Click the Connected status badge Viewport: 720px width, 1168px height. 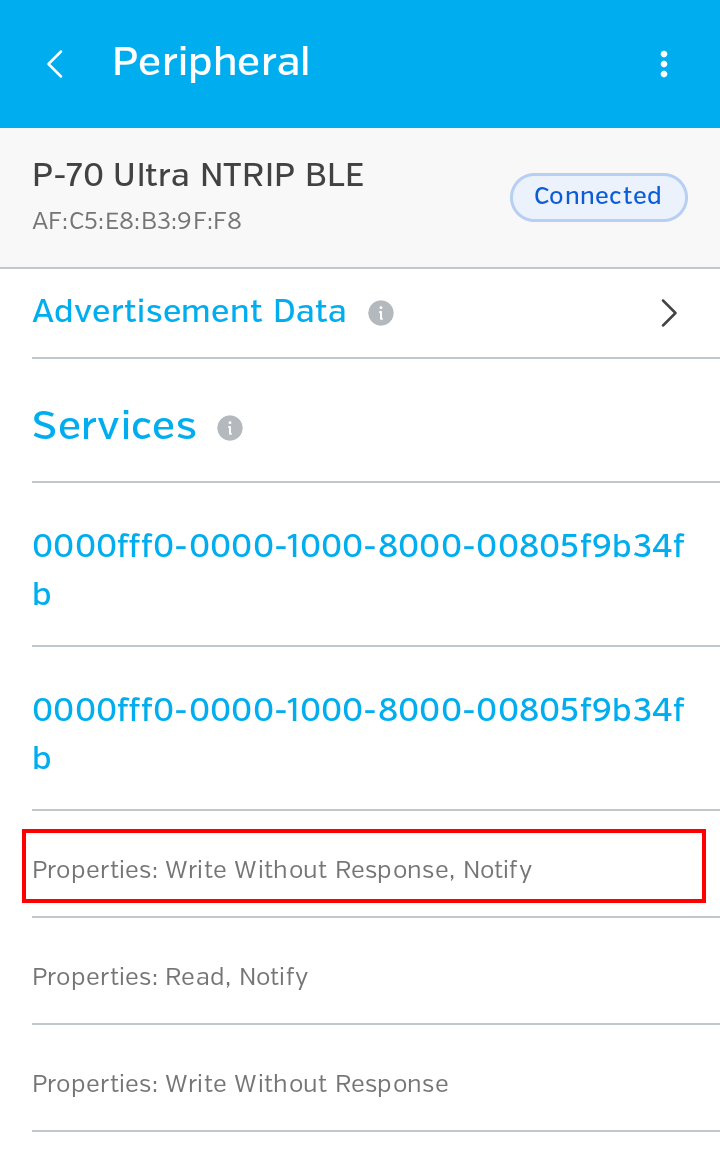598,196
